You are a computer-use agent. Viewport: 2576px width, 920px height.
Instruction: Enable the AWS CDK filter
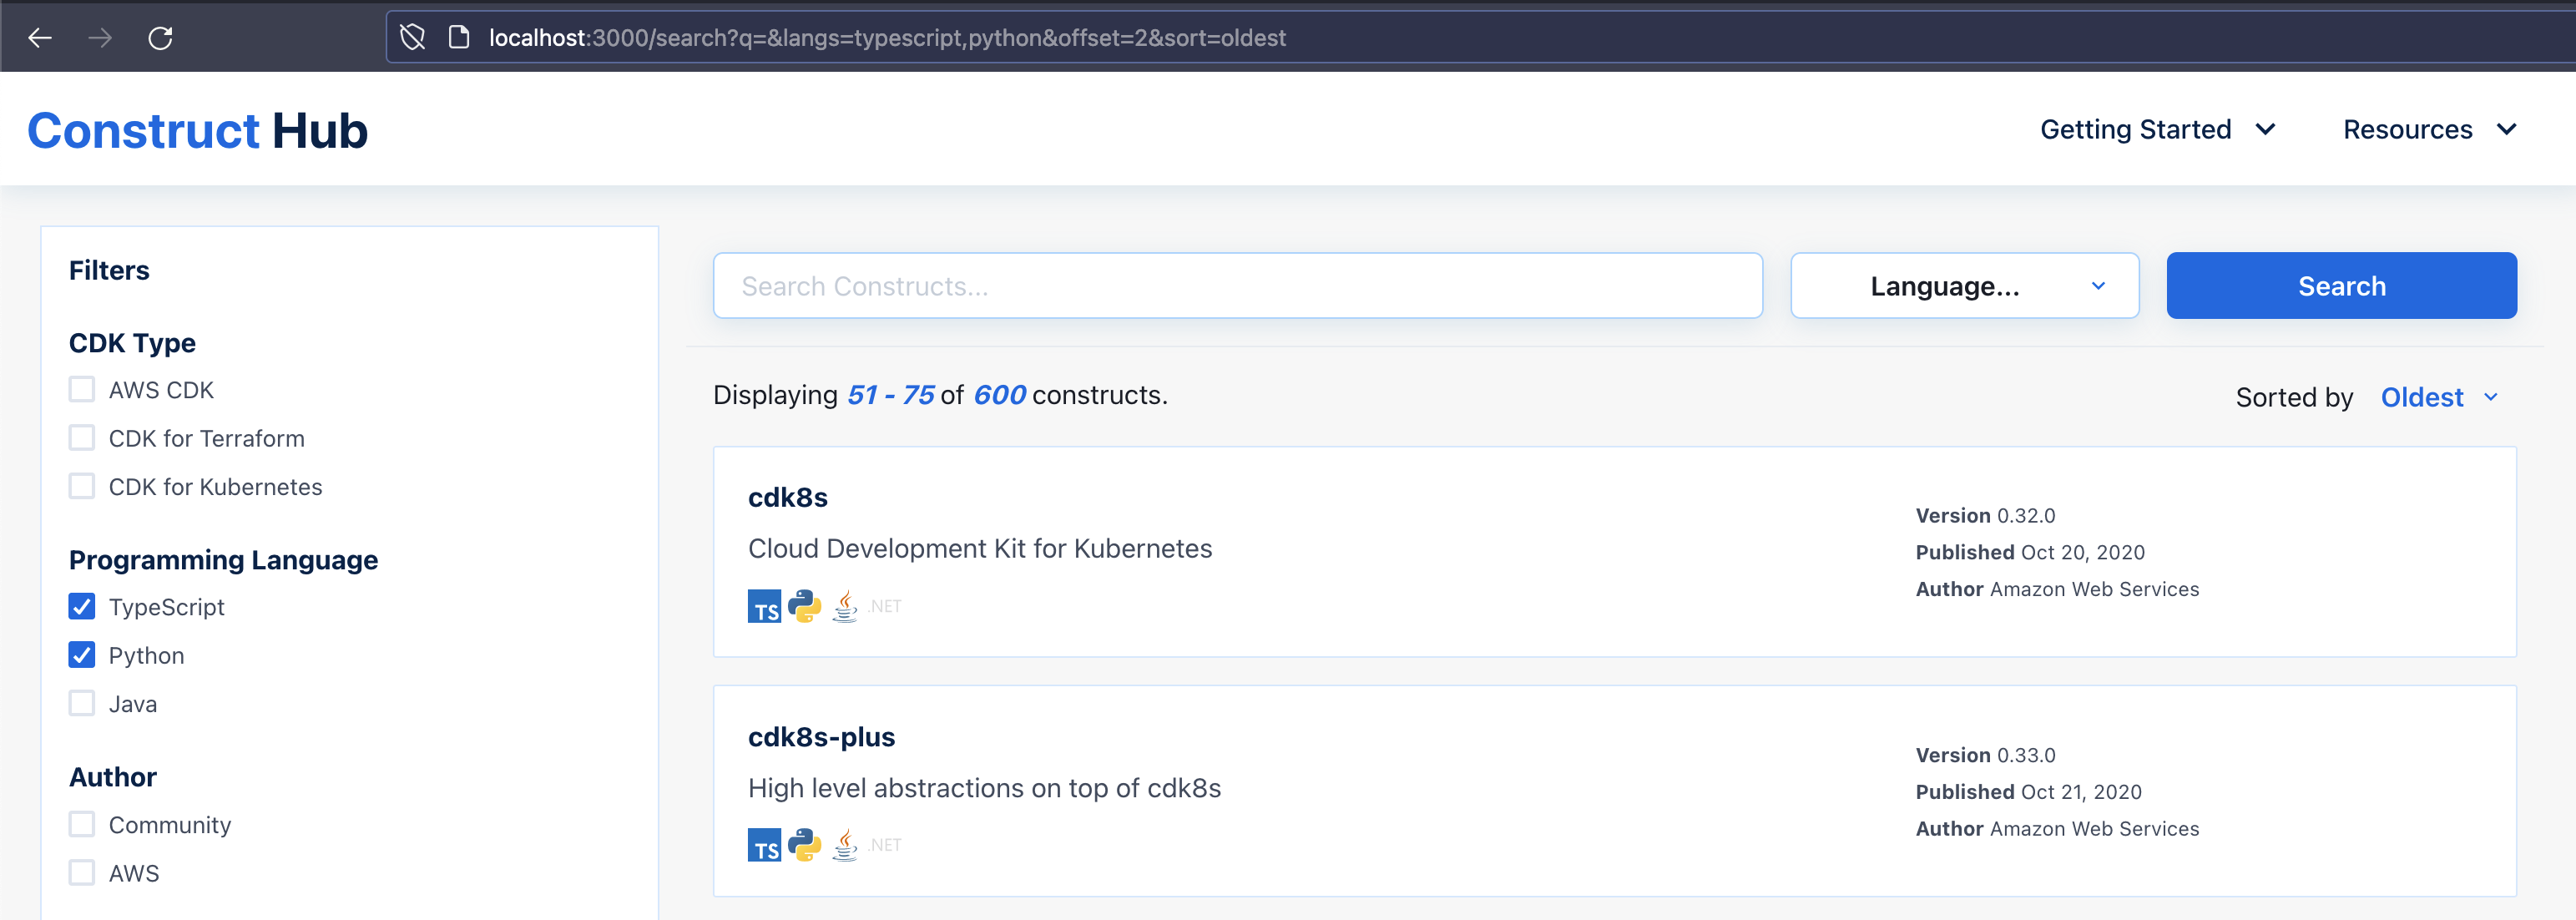81,389
